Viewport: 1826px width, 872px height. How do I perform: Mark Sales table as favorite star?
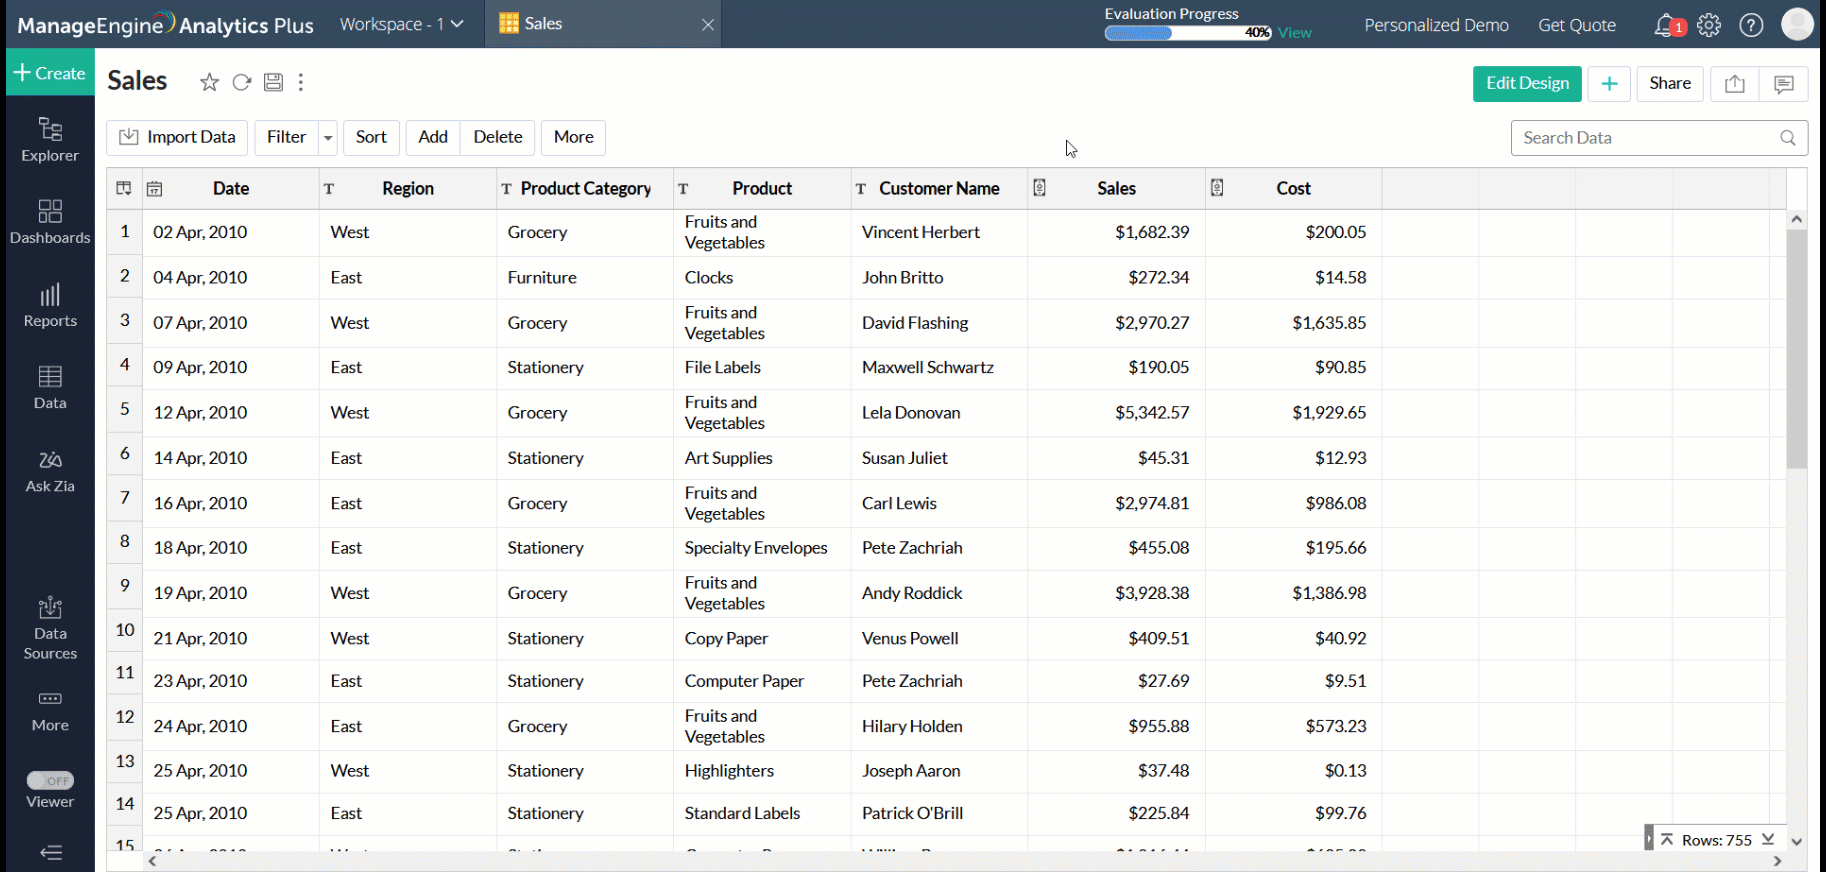tap(209, 83)
